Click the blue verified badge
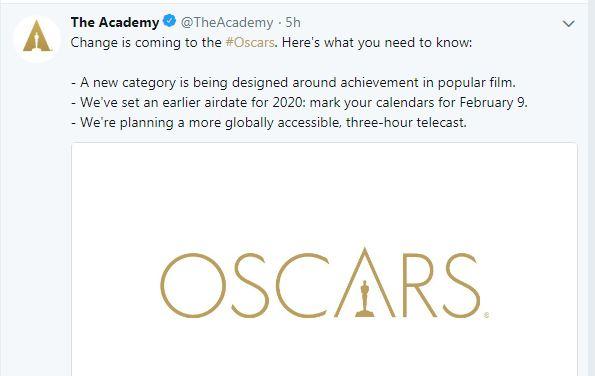The image size is (595, 376). pyautogui.click(x=169, y=20)
